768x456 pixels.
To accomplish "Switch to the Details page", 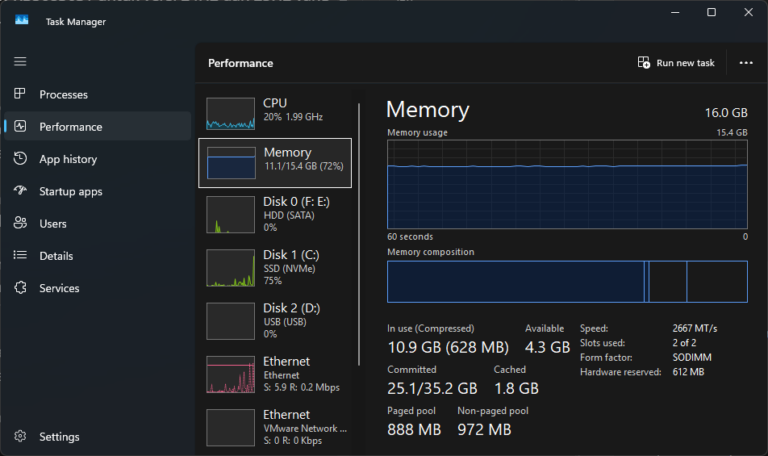I will coord(97,256).
